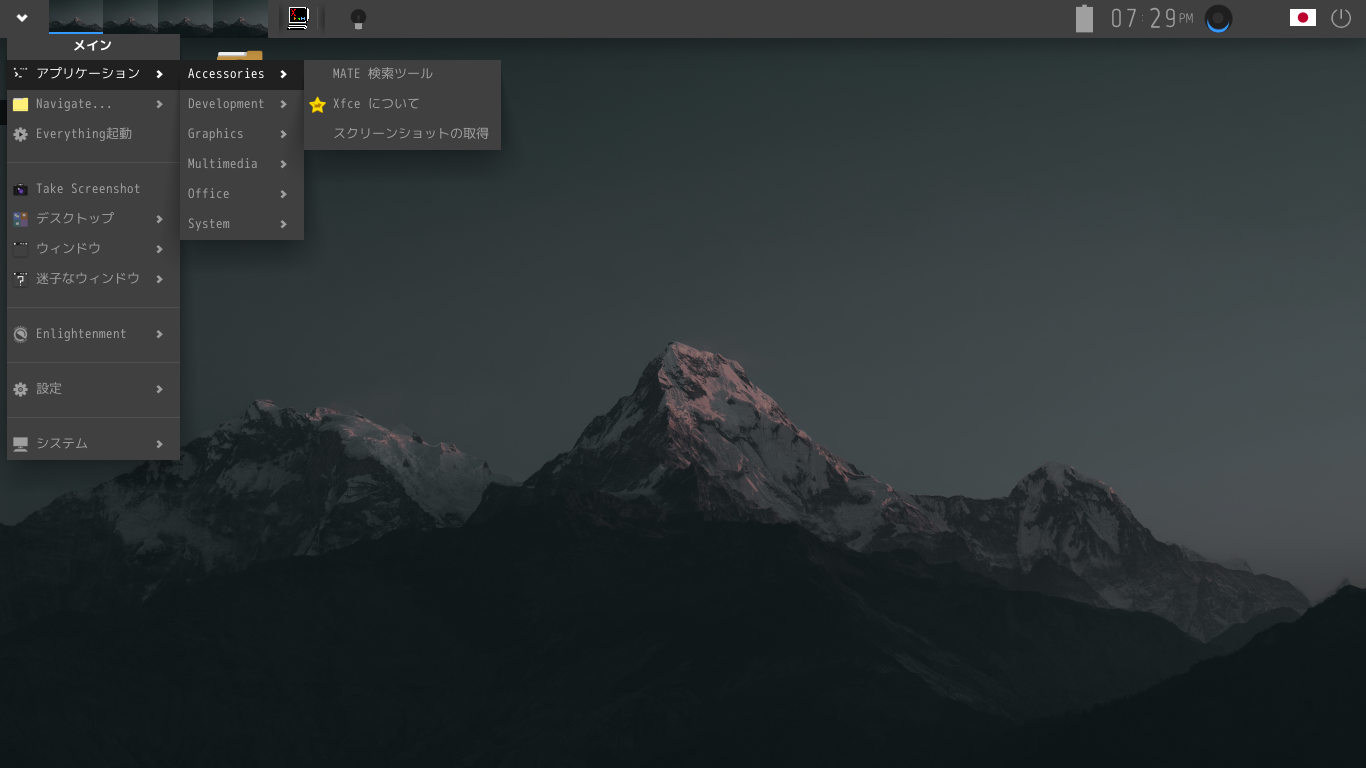Select the Multimedia category
This screenshot has width=1366, height=768.
pyautogui.click(x=242, y=164)
